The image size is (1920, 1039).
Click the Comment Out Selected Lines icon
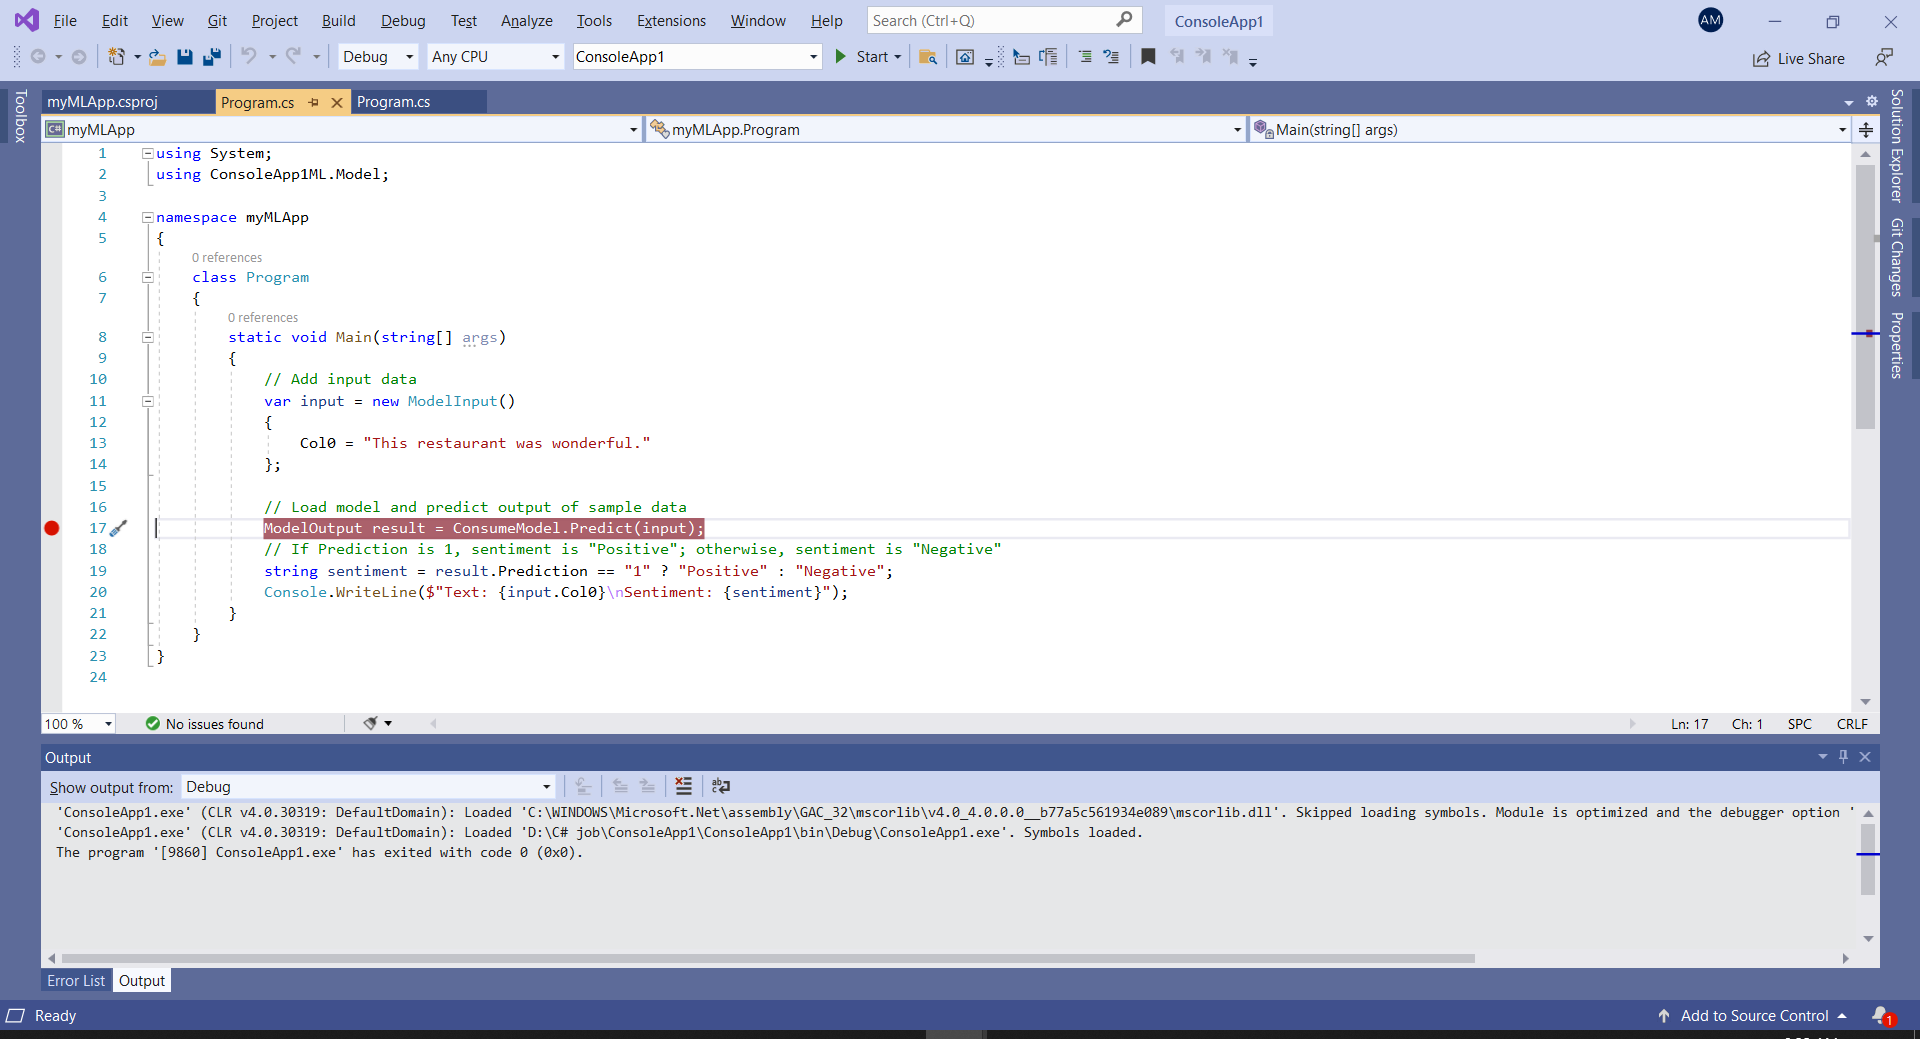[1086, 57]
